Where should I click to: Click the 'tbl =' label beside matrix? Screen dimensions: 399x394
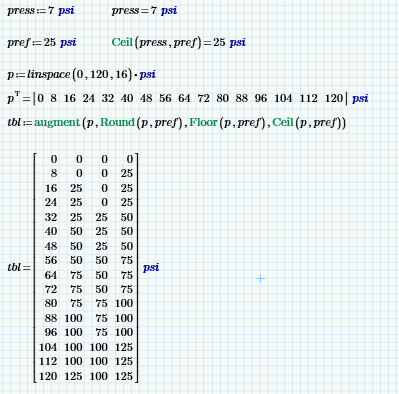pos(19,267)
